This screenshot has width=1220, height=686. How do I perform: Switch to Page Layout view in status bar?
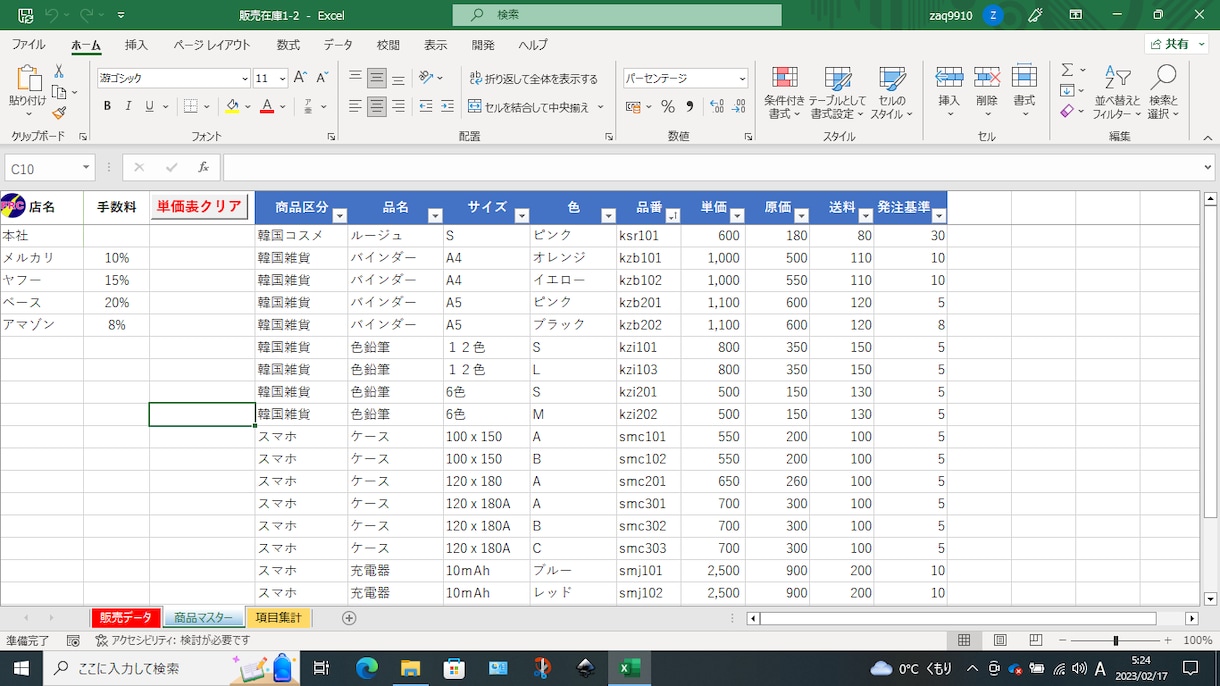[1000, 640]
